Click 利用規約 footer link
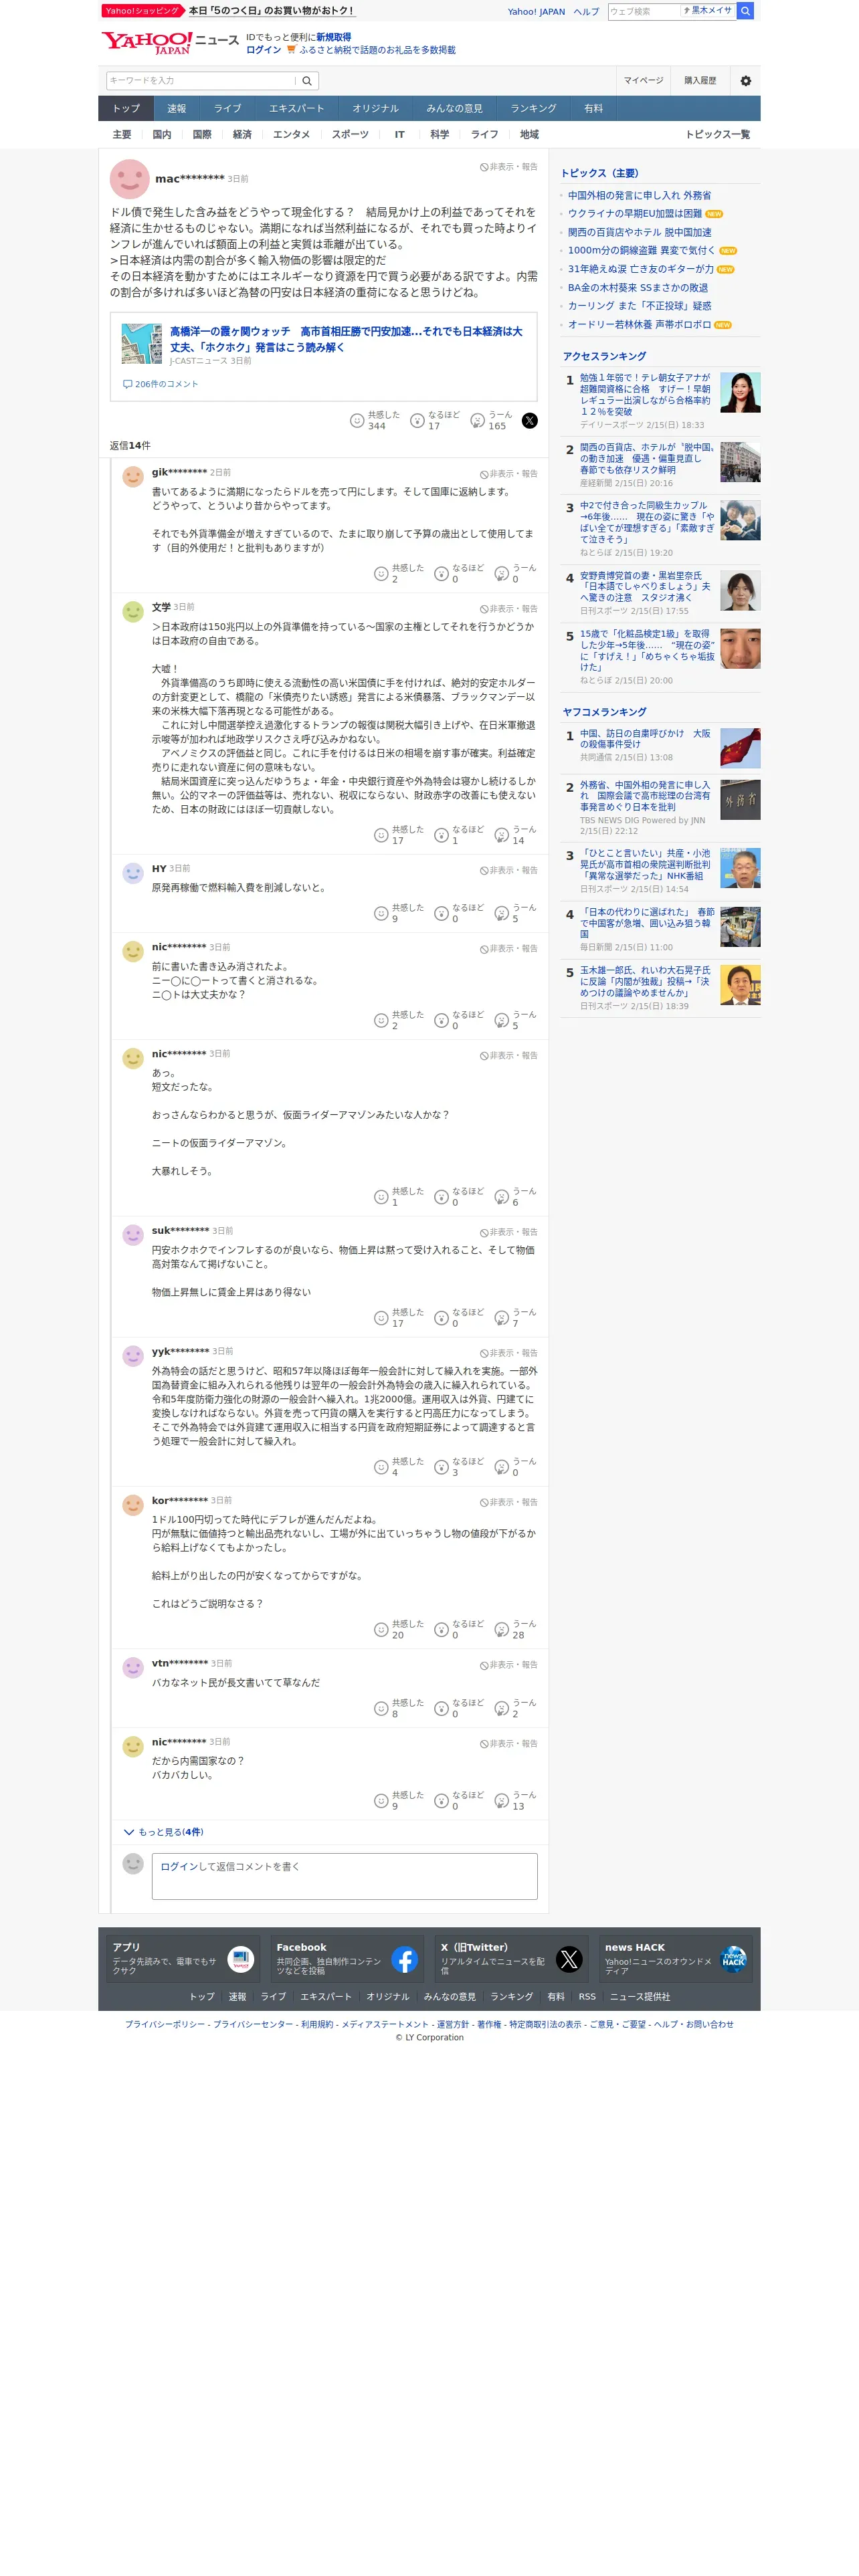Screen dimensions: 859x2576 (317, 2024)
